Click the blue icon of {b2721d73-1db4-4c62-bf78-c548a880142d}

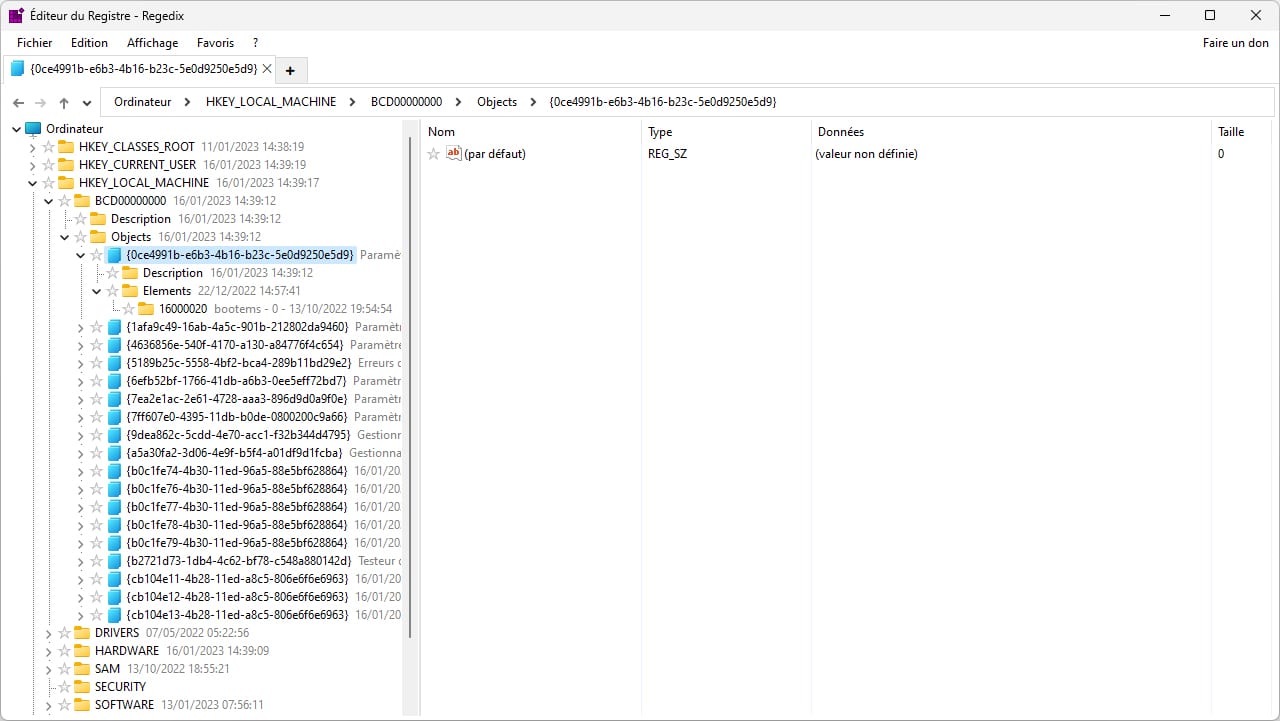click(114, 561)
